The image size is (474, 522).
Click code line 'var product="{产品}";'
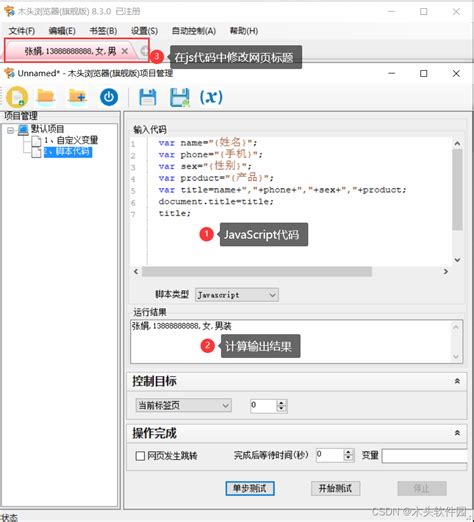click(x=216, y=178)
